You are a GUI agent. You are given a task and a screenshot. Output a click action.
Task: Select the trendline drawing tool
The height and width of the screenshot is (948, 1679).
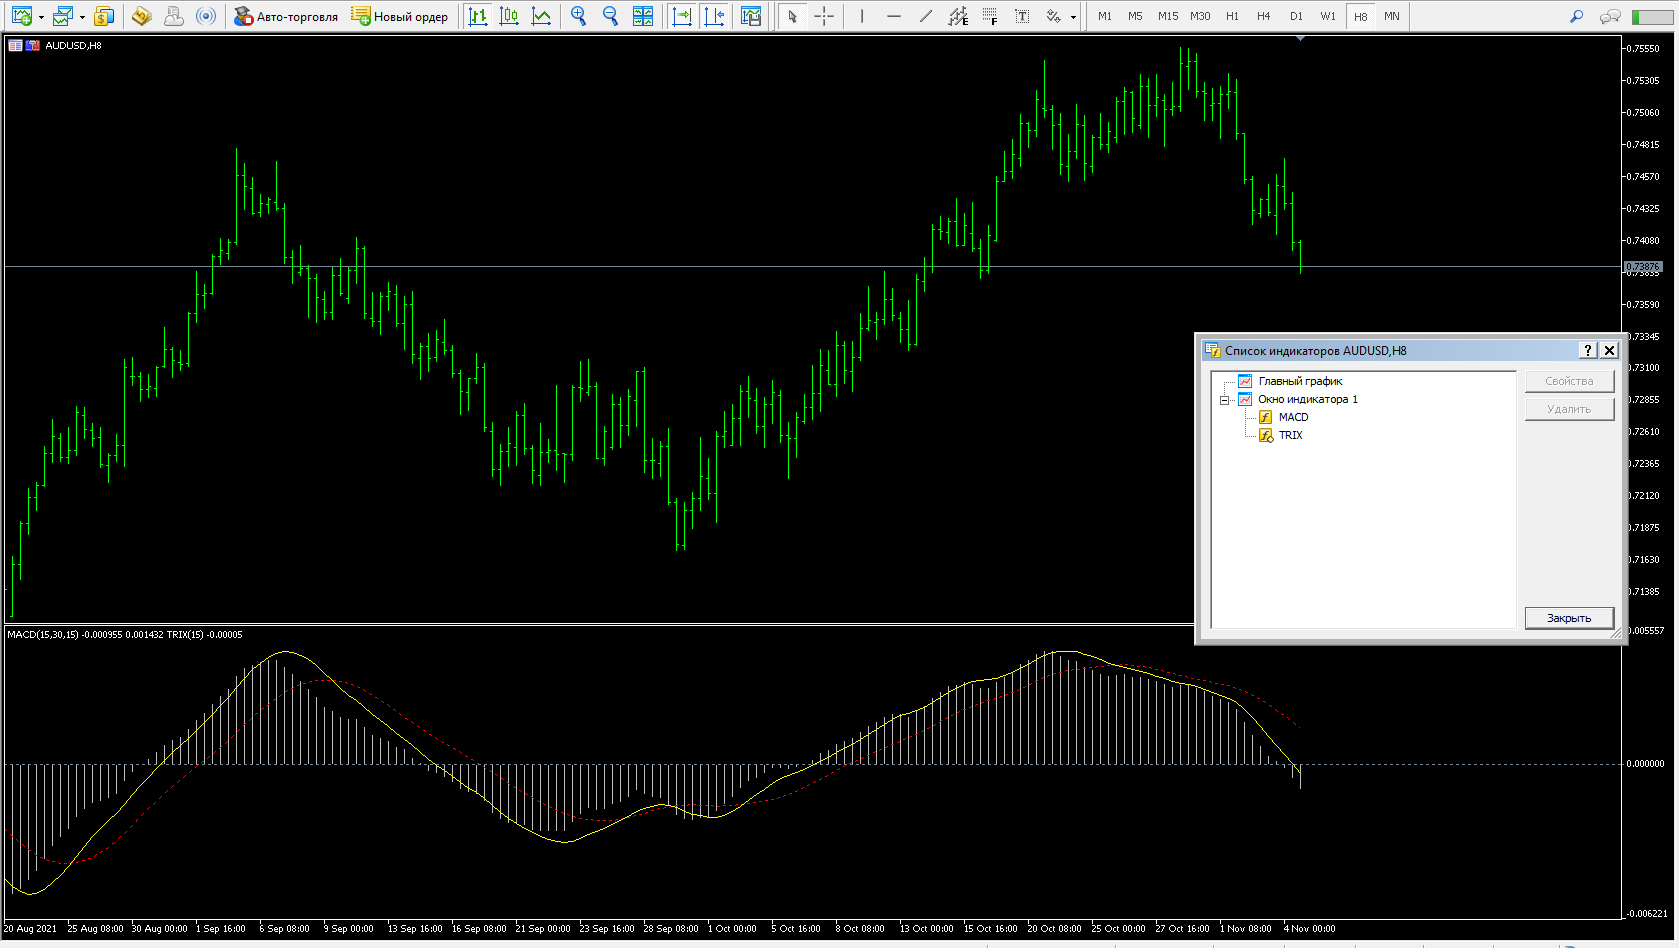[926, 16]
